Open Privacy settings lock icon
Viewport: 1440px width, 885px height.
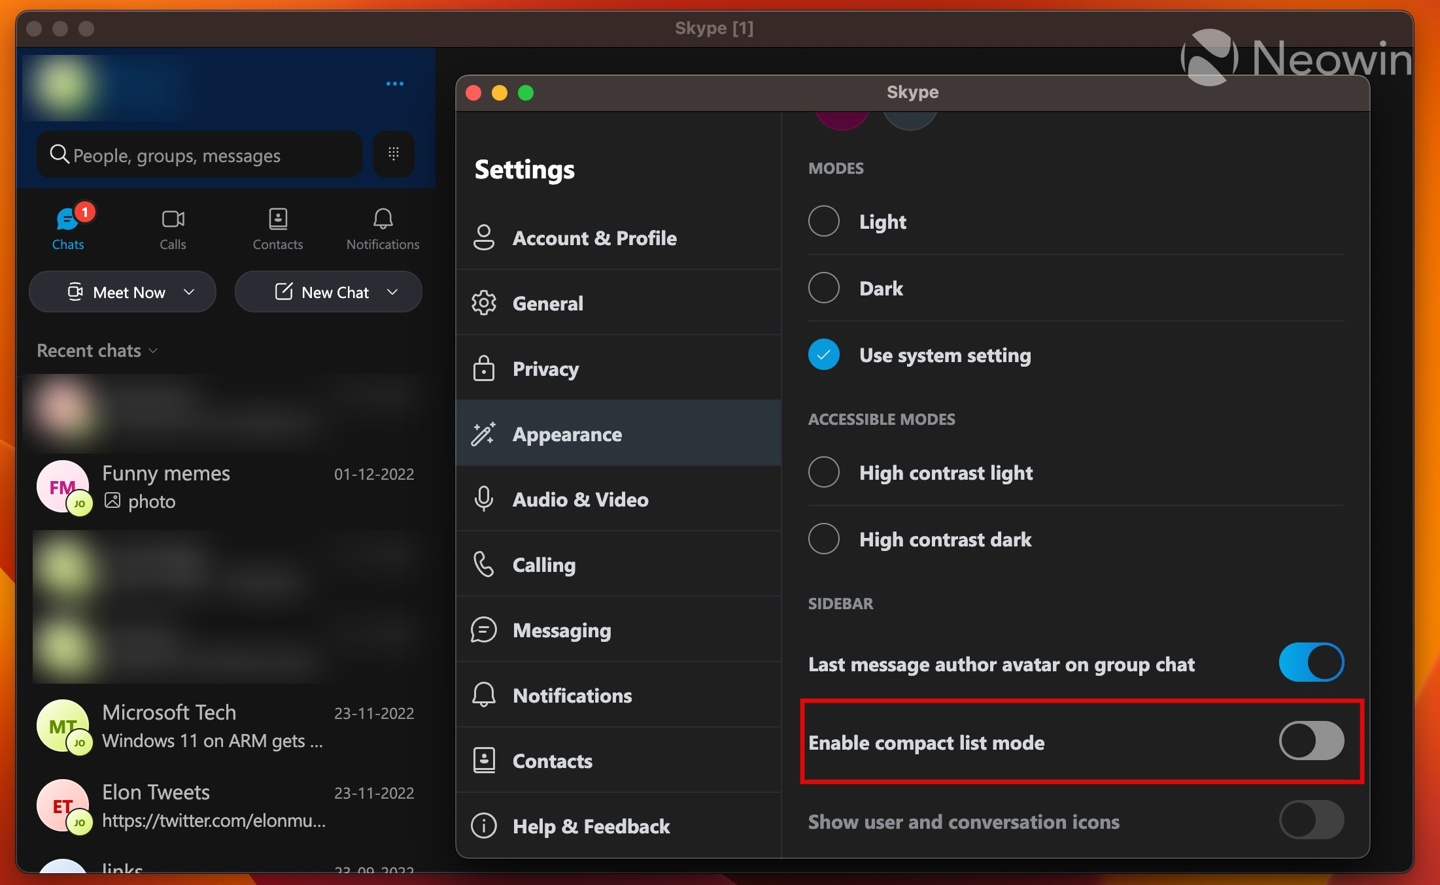484,369
